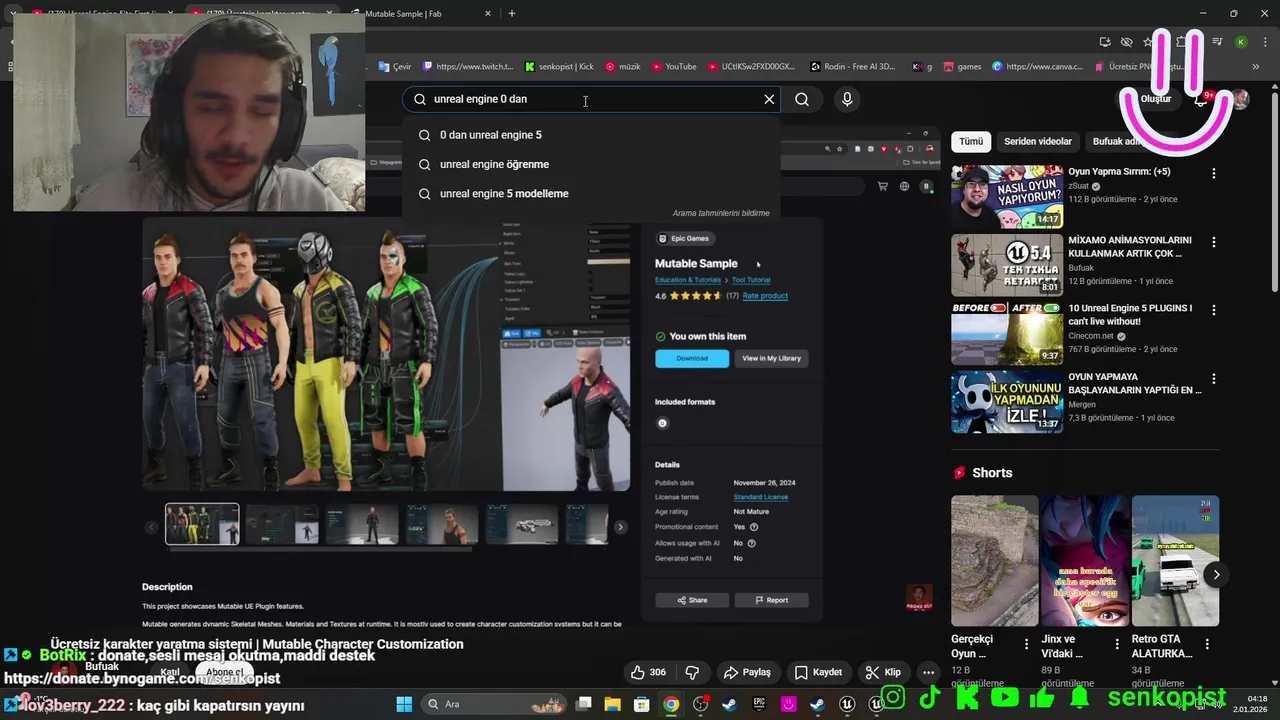Save the video with Kaydet
The height and width of the screenshot is (720, 1280).
pyautogui.click(x=818, y=672)
